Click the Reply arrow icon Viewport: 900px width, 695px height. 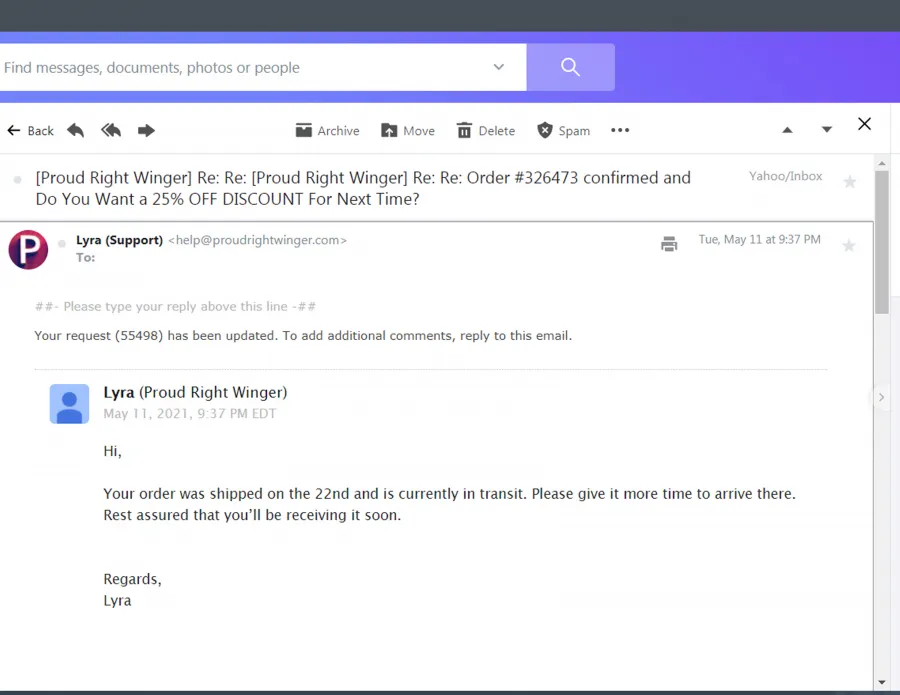coord(75,131)
